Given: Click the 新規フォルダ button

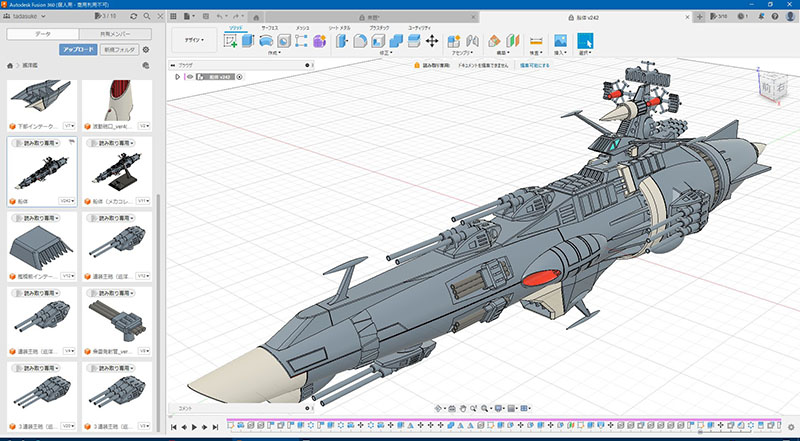Looking at the screenshot, I should pyautogui.click(x=119, y=50).
